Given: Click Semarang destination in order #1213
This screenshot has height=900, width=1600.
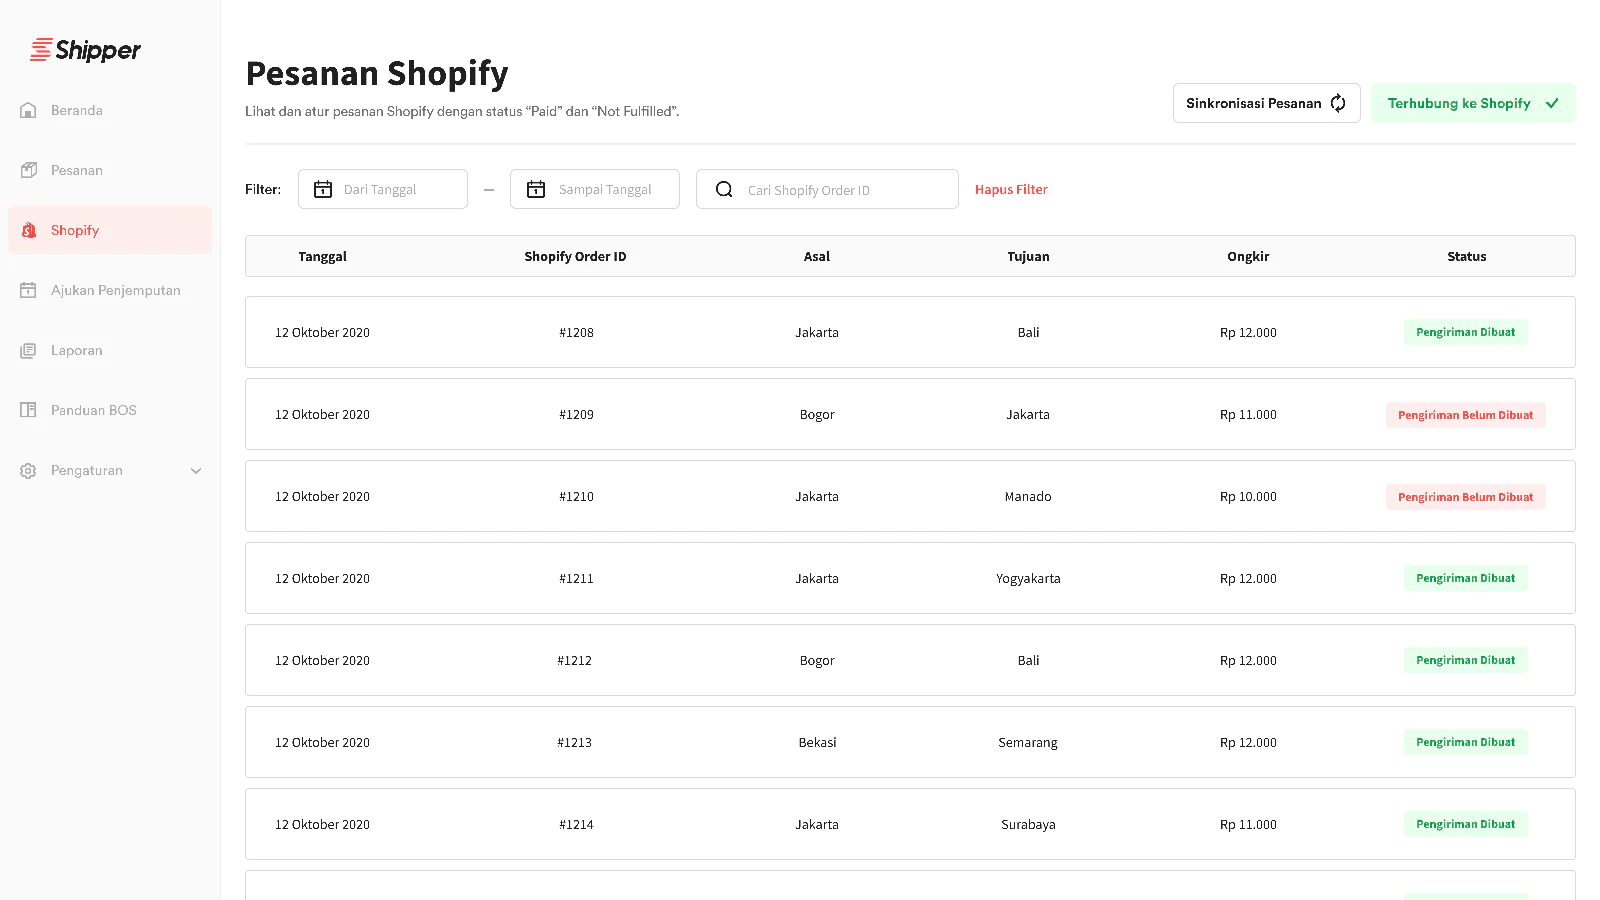Looking at the screenshot, I should click(1028, 742).
